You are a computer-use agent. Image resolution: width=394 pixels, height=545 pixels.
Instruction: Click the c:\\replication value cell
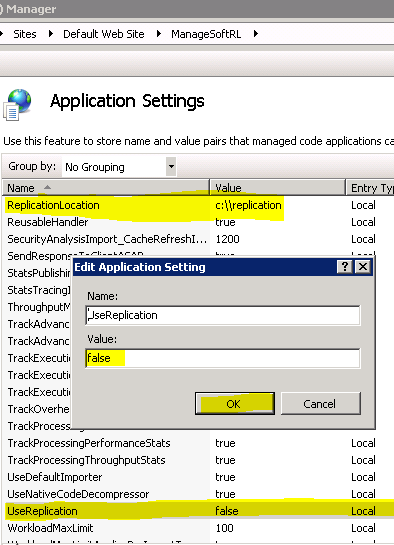(x=248, y=205)
